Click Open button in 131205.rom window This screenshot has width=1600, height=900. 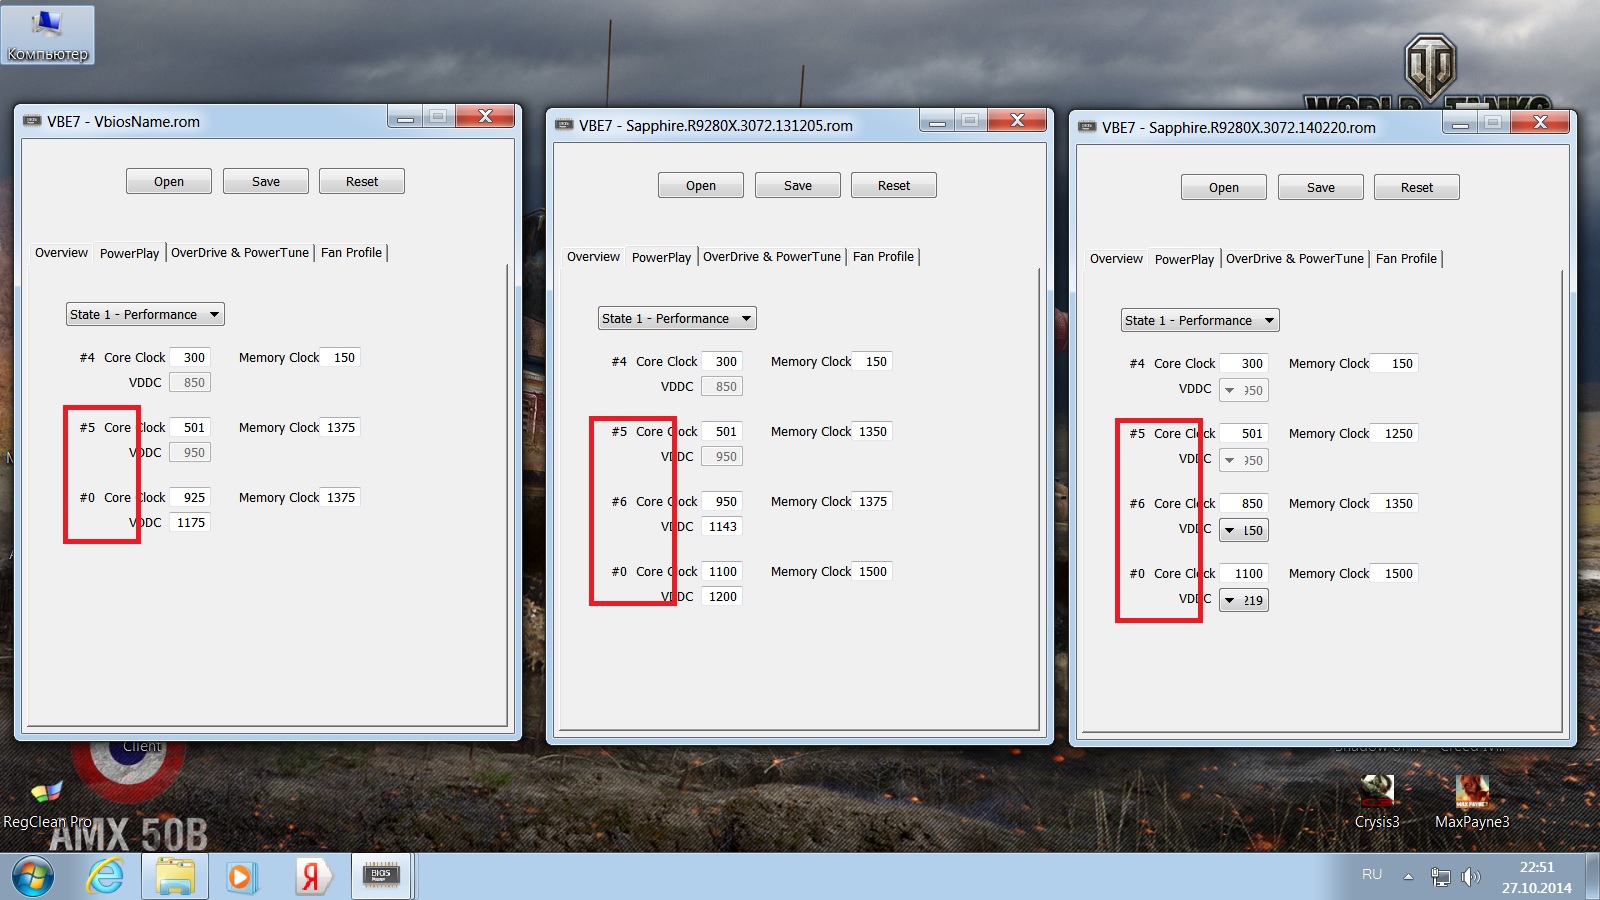point(701,185)
